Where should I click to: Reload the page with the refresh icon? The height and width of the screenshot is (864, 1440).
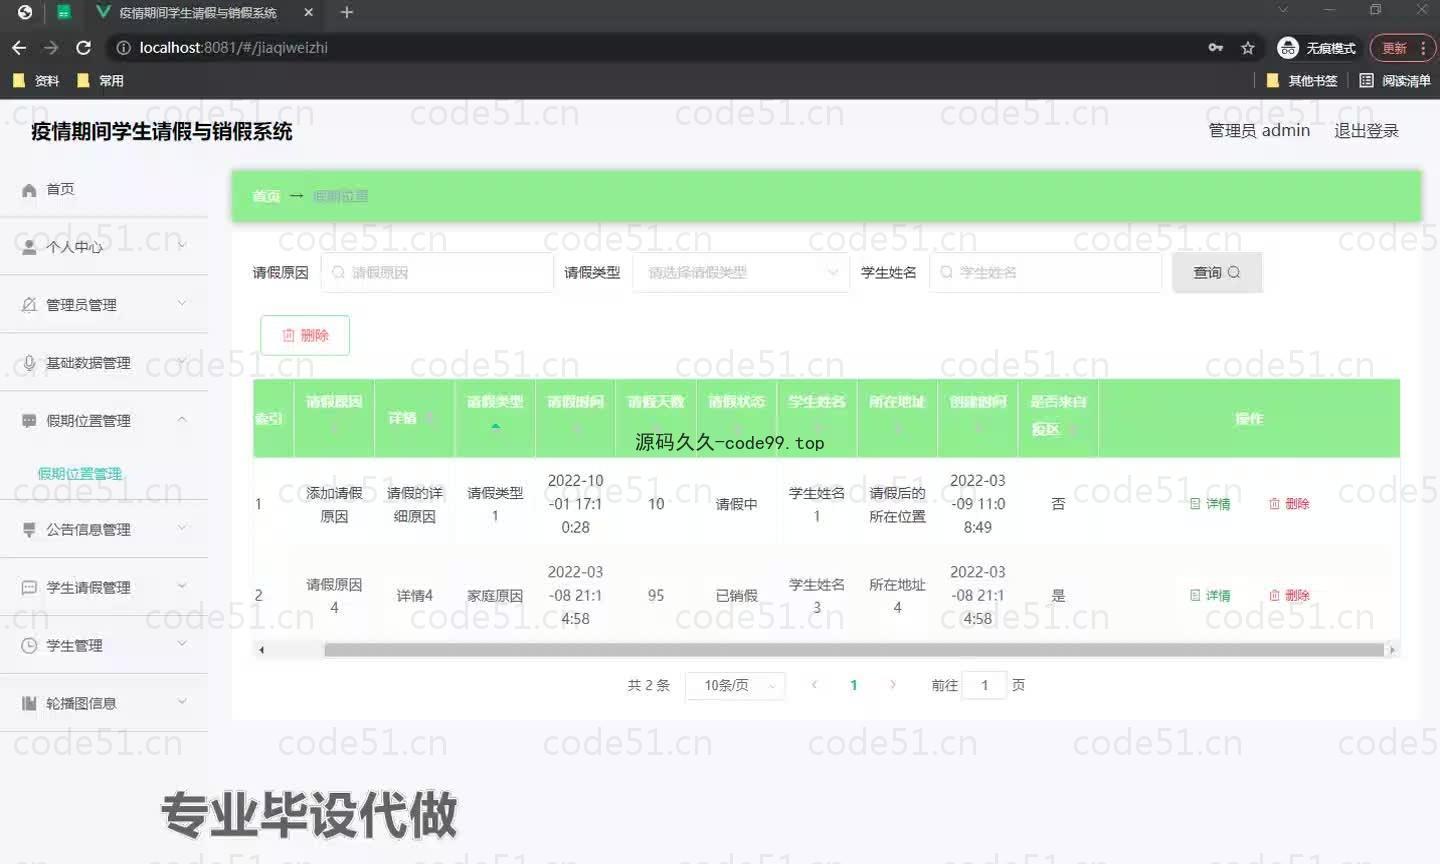[83, 47]
